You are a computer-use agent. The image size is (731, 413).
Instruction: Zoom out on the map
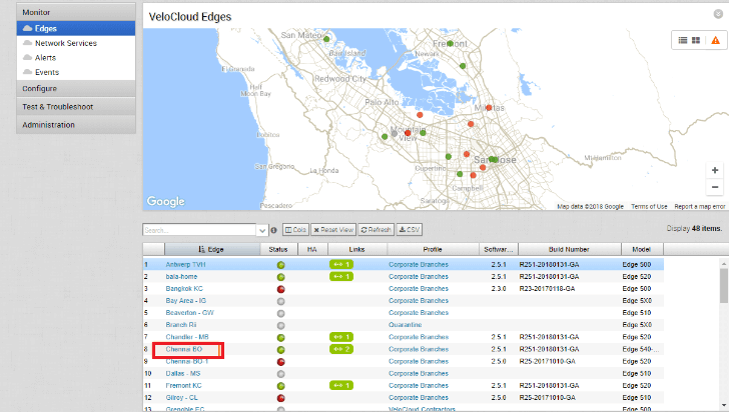coord(715,187)
